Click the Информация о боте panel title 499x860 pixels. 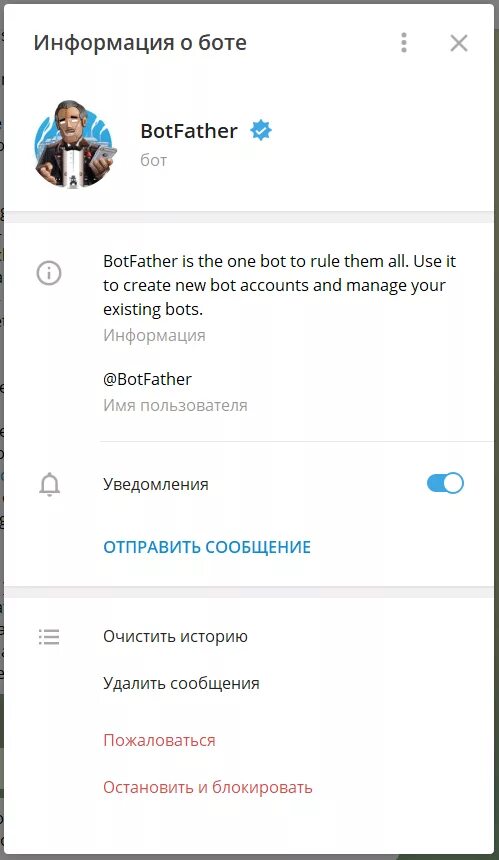click(x=140, y=43)
